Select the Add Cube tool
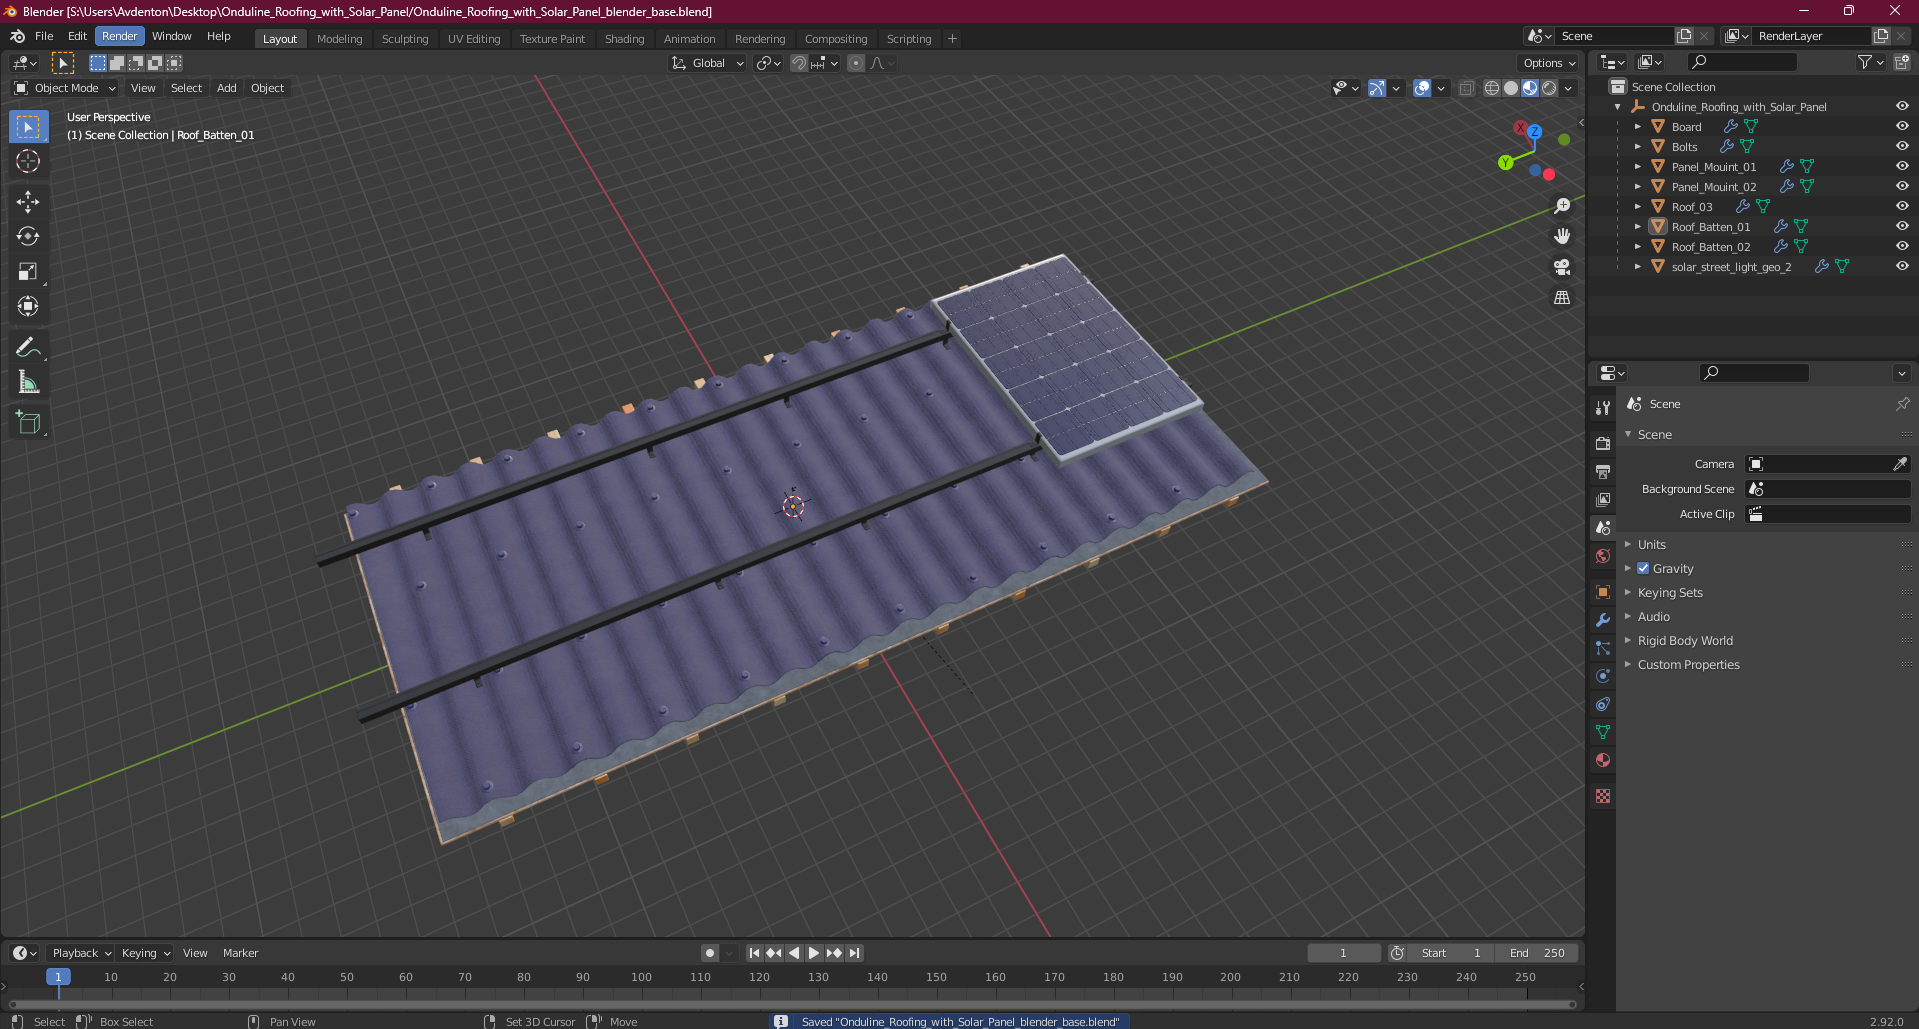 pos(28,422)
